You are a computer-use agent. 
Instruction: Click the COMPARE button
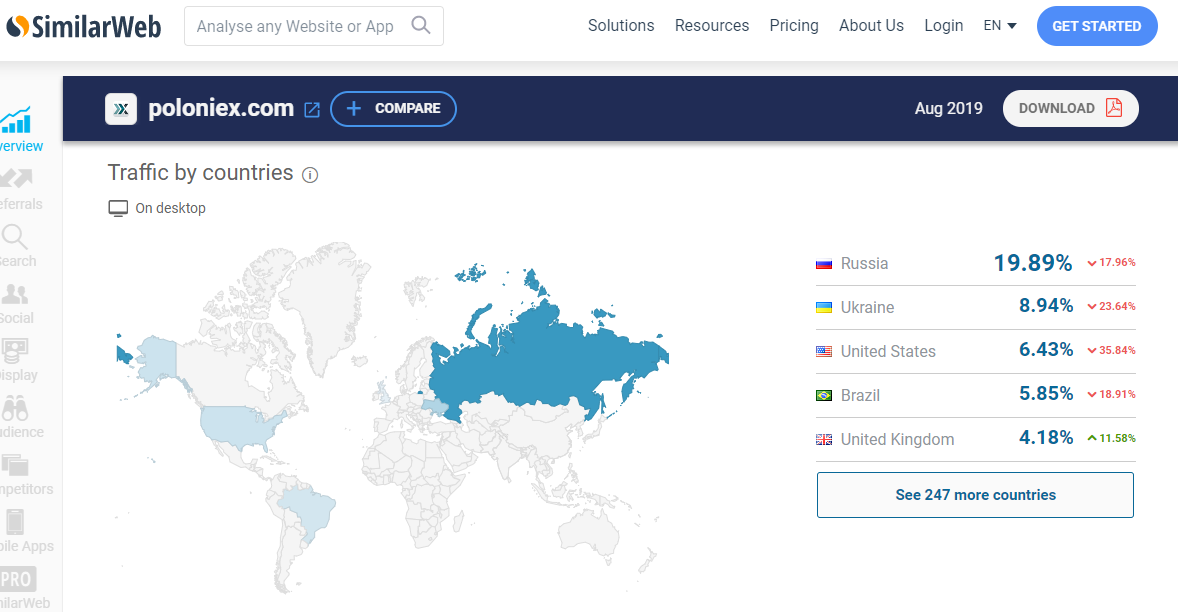(393, 109)
